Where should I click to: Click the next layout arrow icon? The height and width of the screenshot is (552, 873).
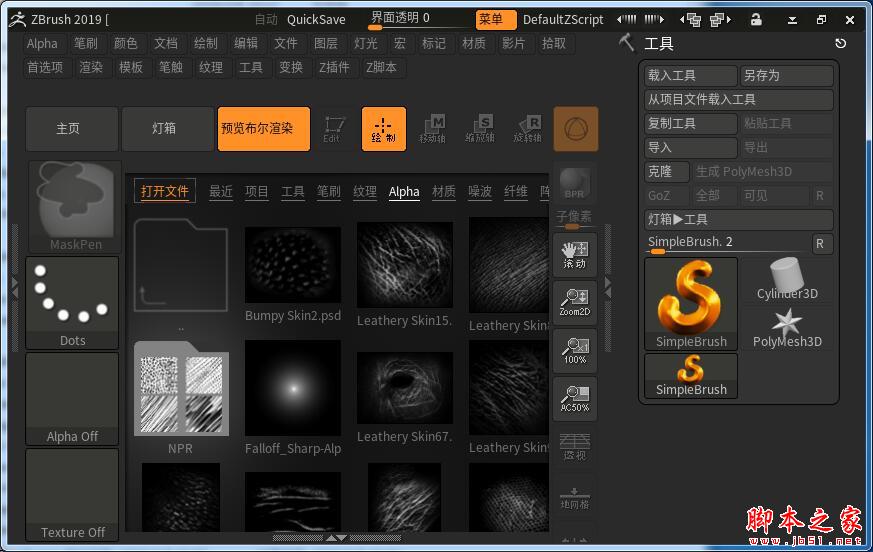[x=720, y=20]
